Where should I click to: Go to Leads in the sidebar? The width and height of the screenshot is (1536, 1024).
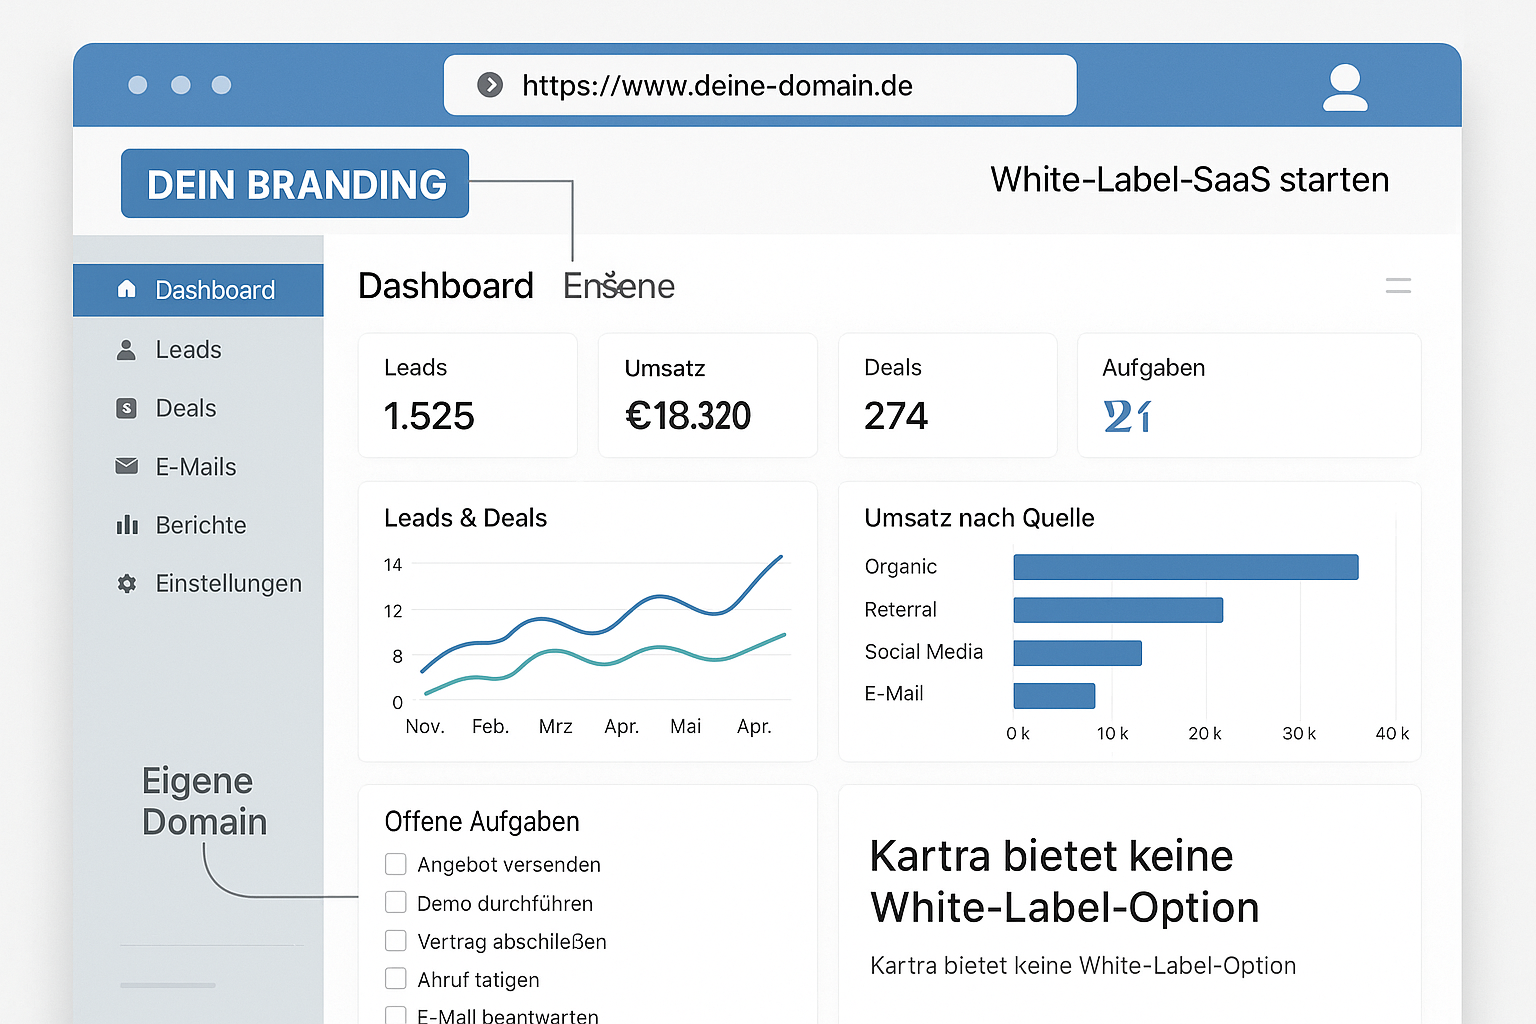click(198, 350)
